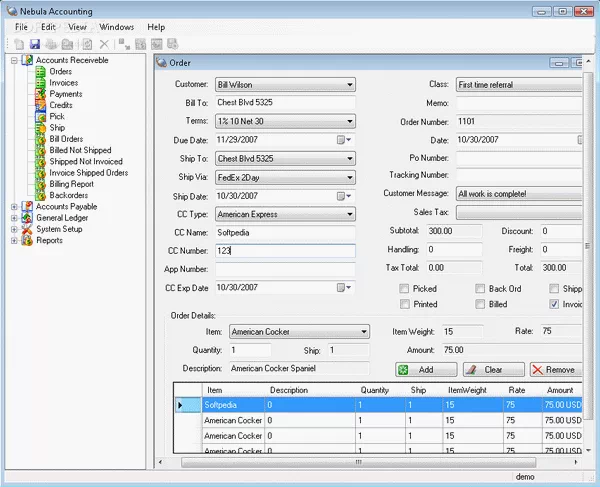Screen dimensions: 600x487
Task: Select the Reports node
Action: [x=49, y=240]
